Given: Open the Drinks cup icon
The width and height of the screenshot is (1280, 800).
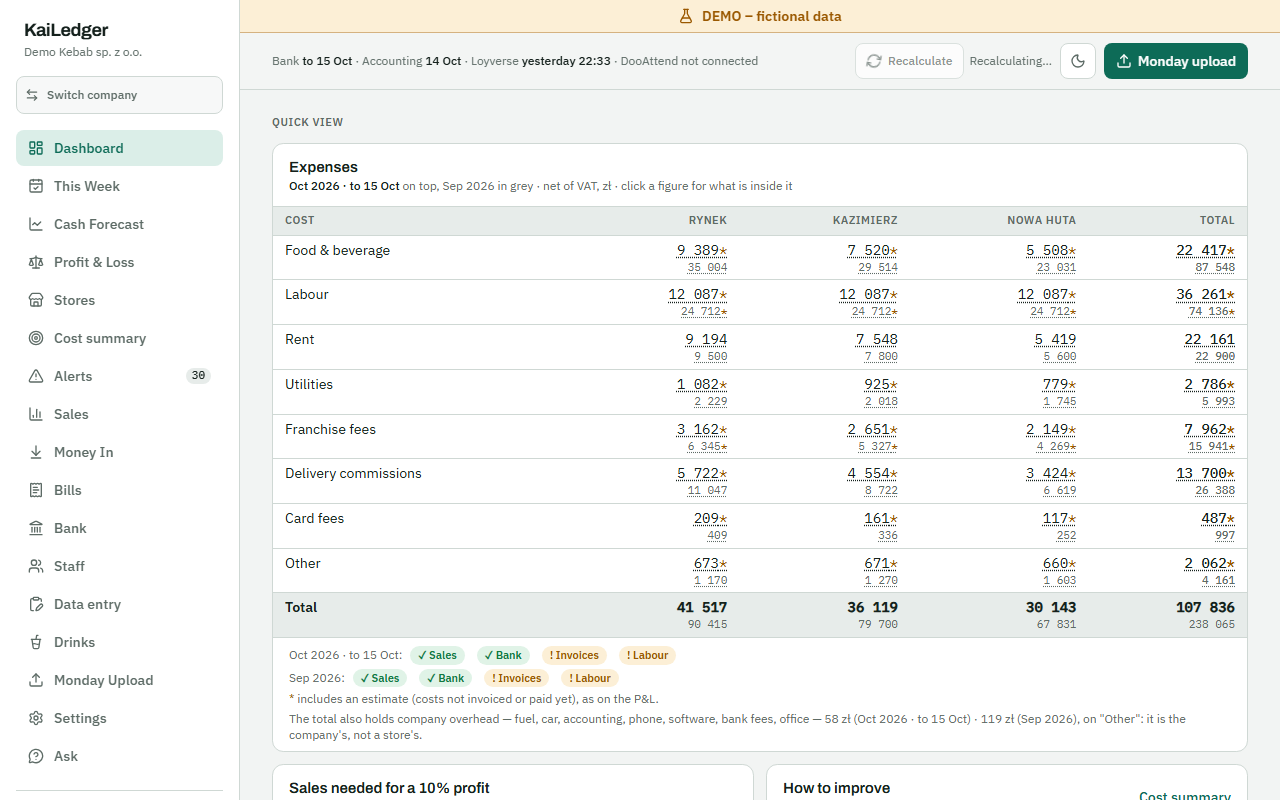Looking at the screenshot, I should coord(36,642).
